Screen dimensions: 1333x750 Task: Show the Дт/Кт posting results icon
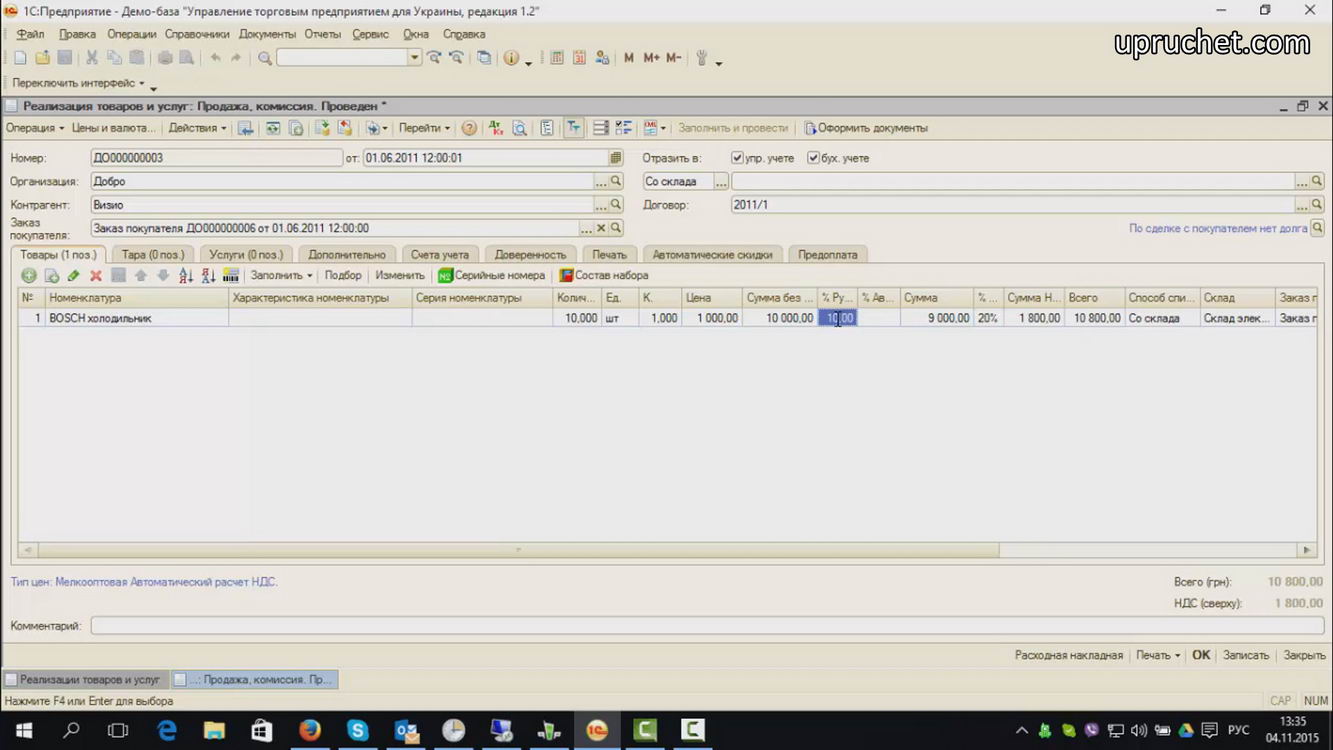tap(496, 128)
